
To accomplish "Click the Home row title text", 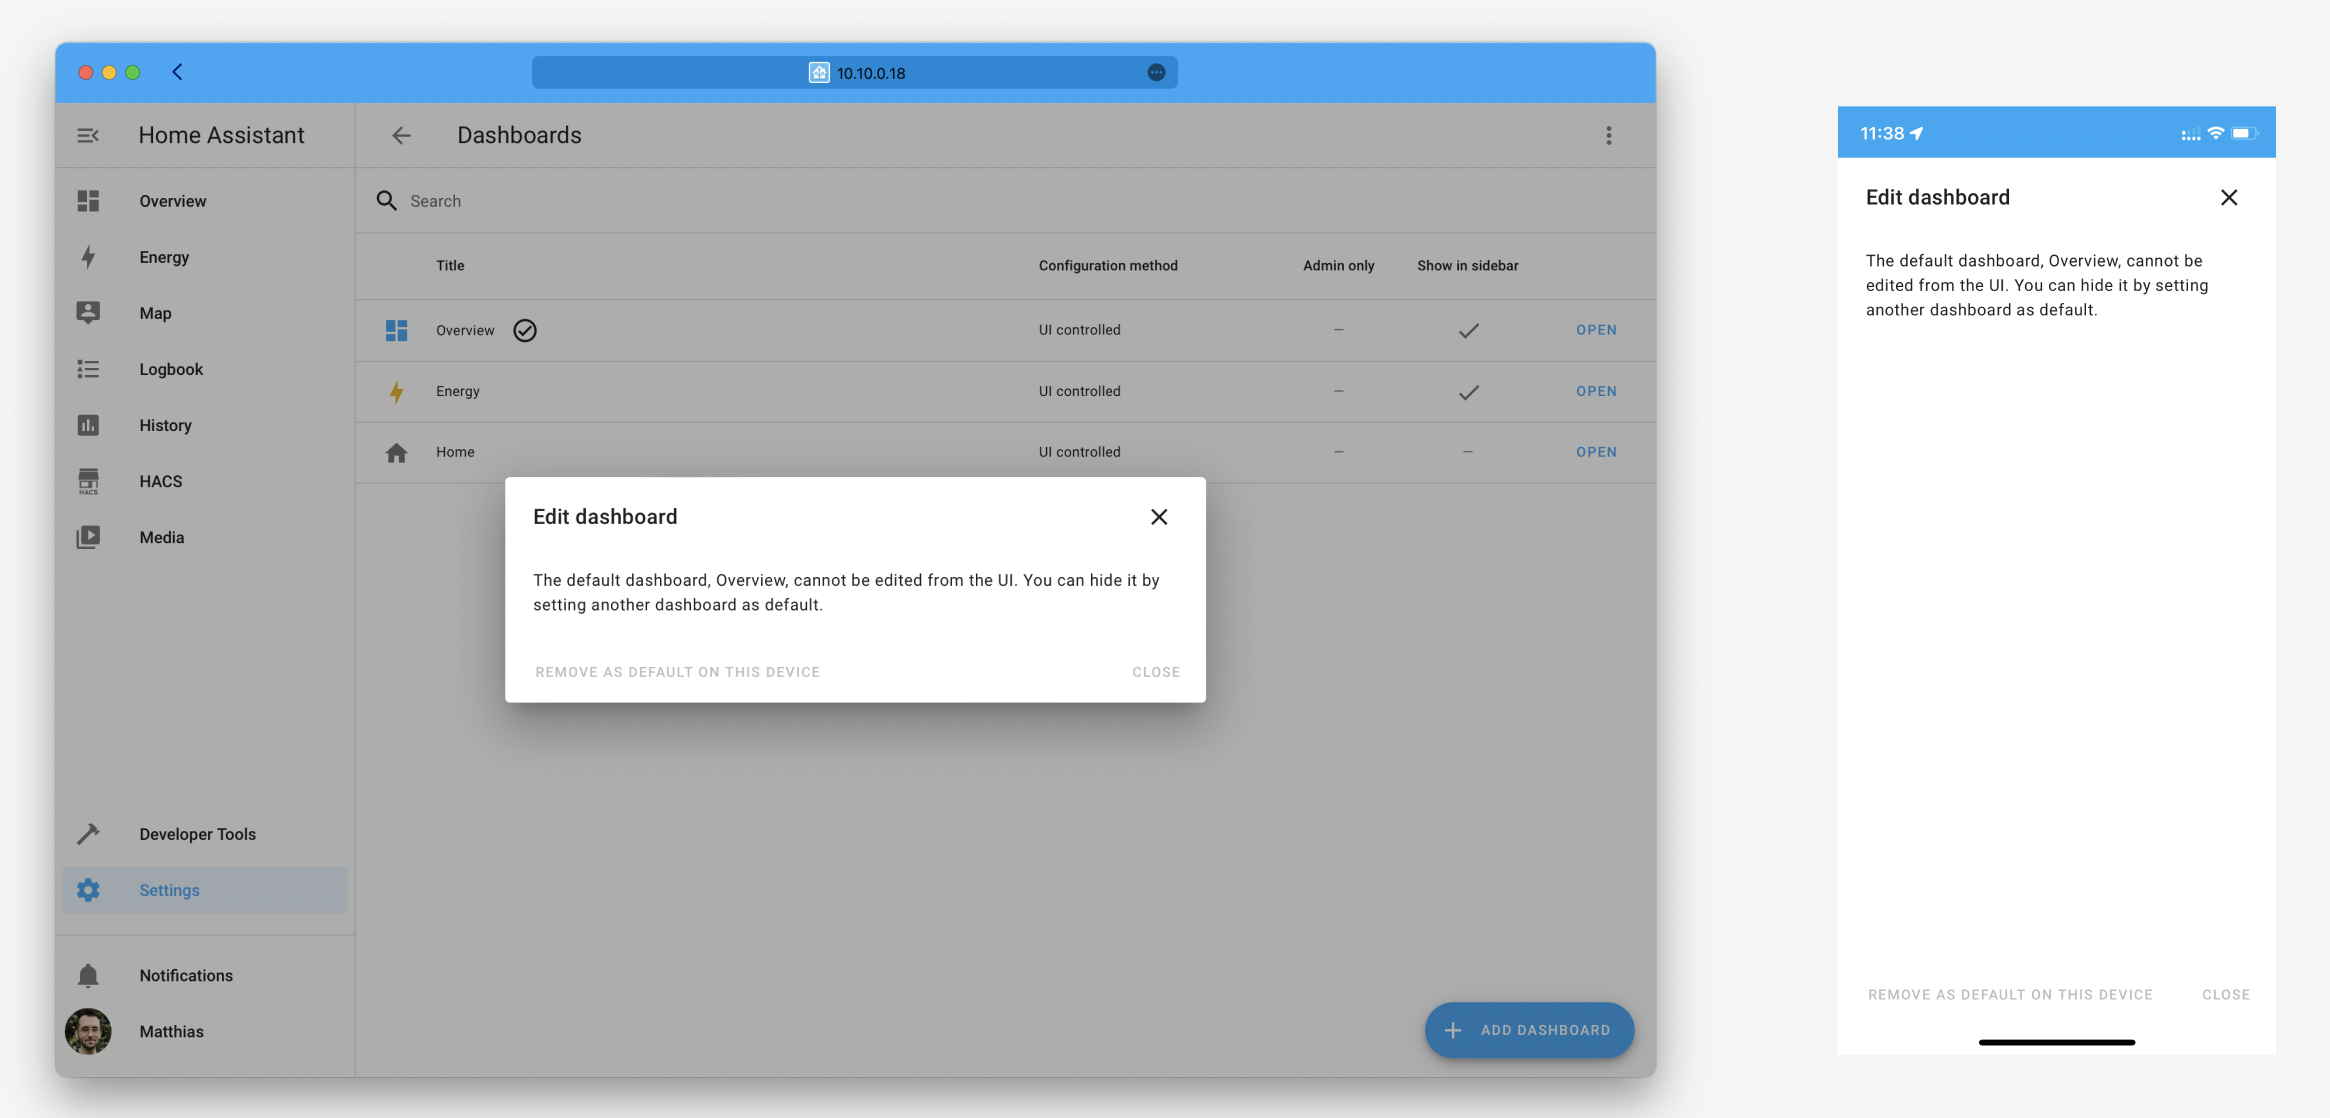I will pyautogui.click(x=455, y=452).
